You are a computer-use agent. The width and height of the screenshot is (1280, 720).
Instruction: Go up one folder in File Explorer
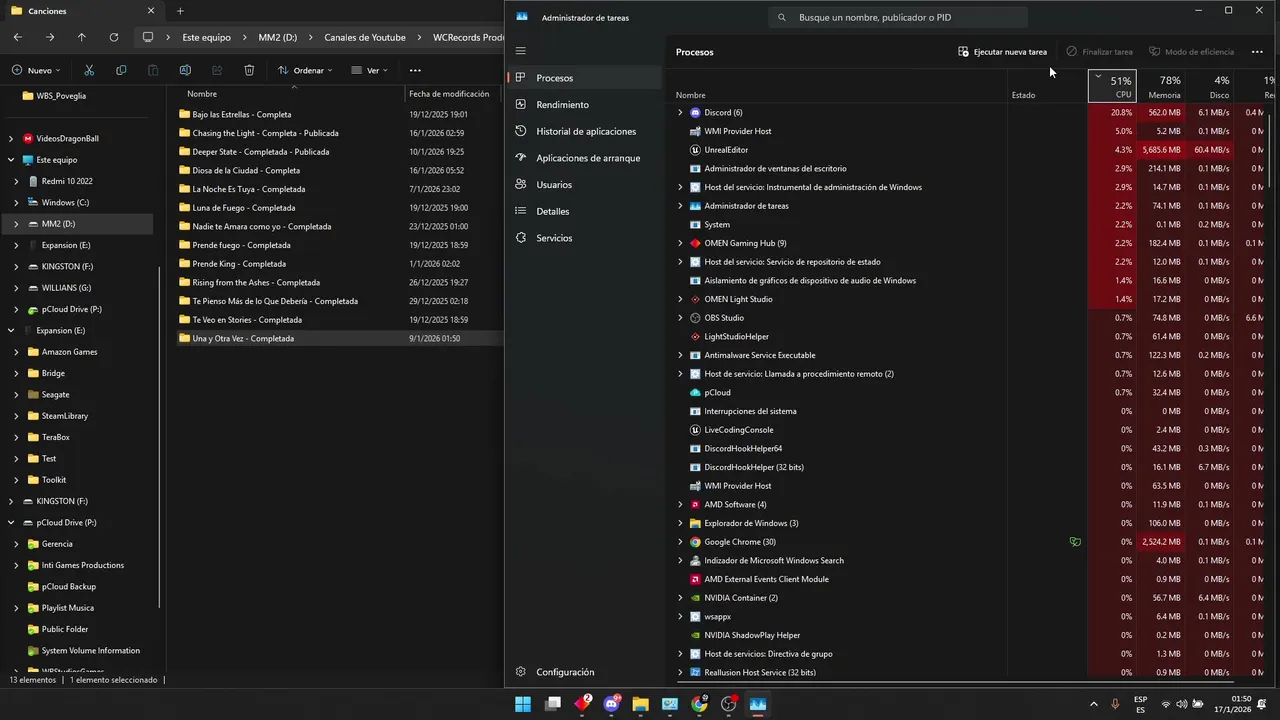coord(82,37)
